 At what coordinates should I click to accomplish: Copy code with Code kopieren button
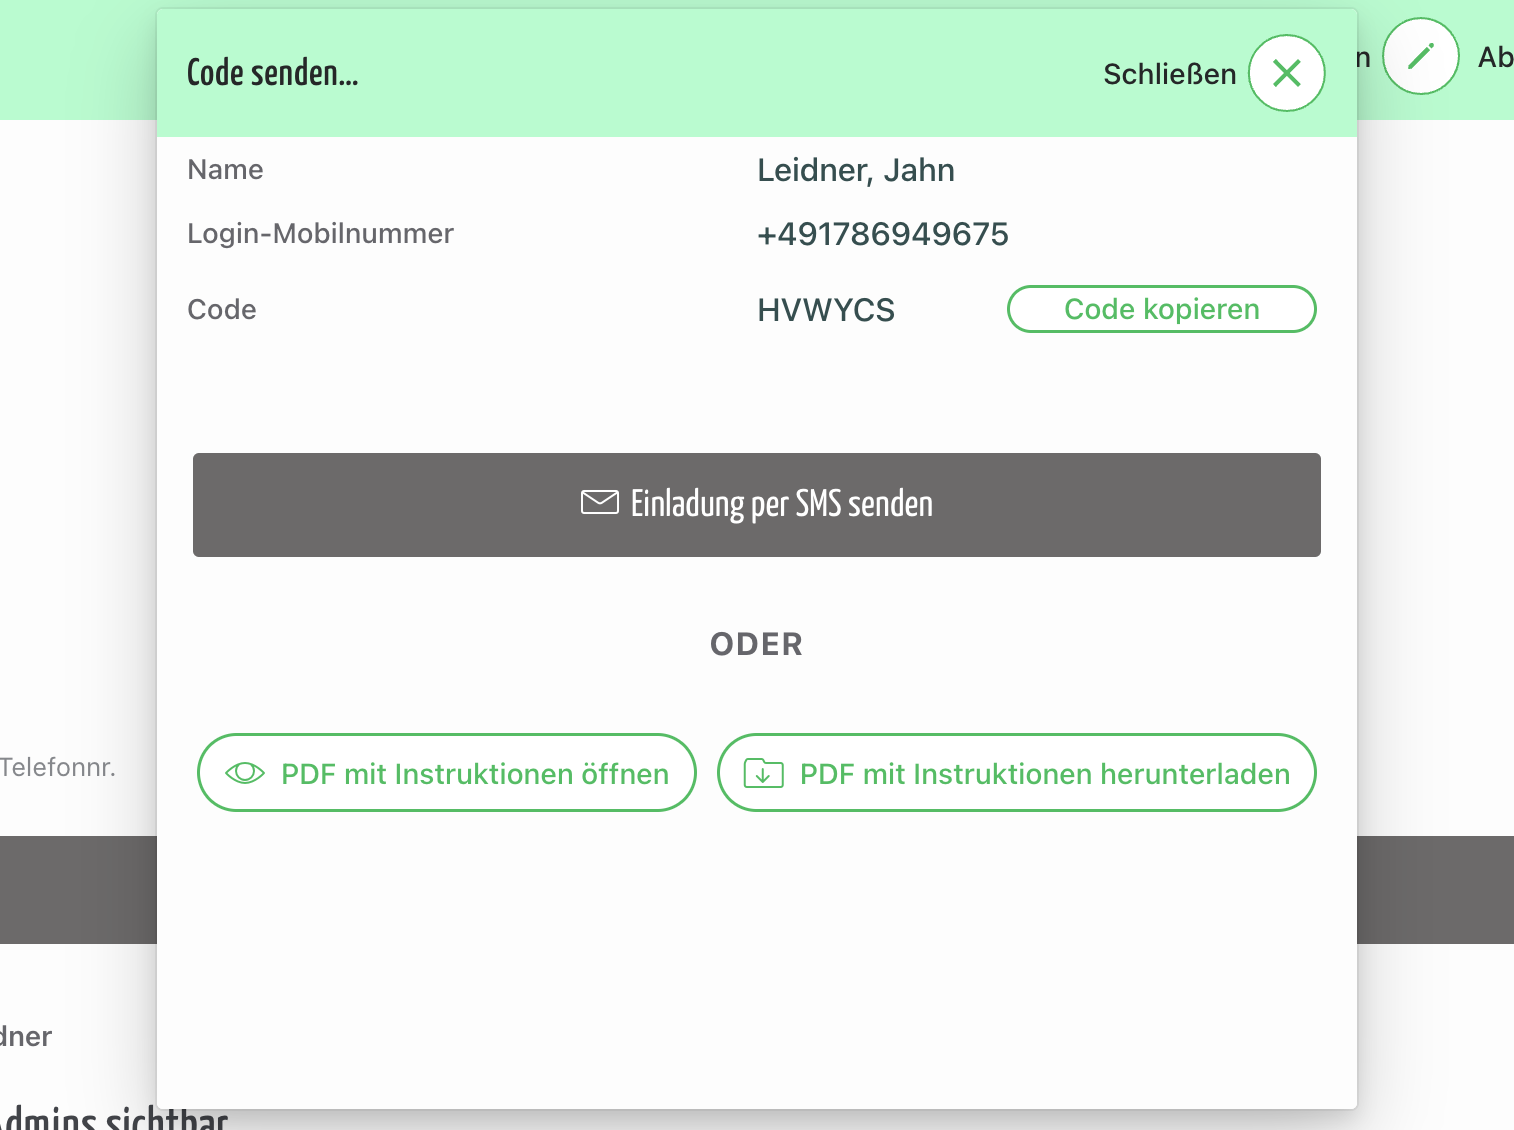pyautogui.click(x=1161, y=309)
